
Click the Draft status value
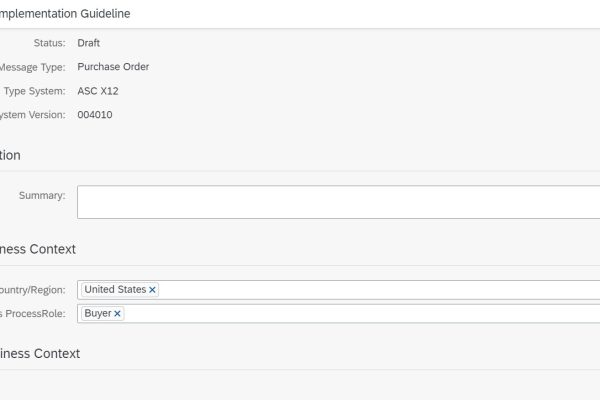pyautogui.click(x=88, y=43)
